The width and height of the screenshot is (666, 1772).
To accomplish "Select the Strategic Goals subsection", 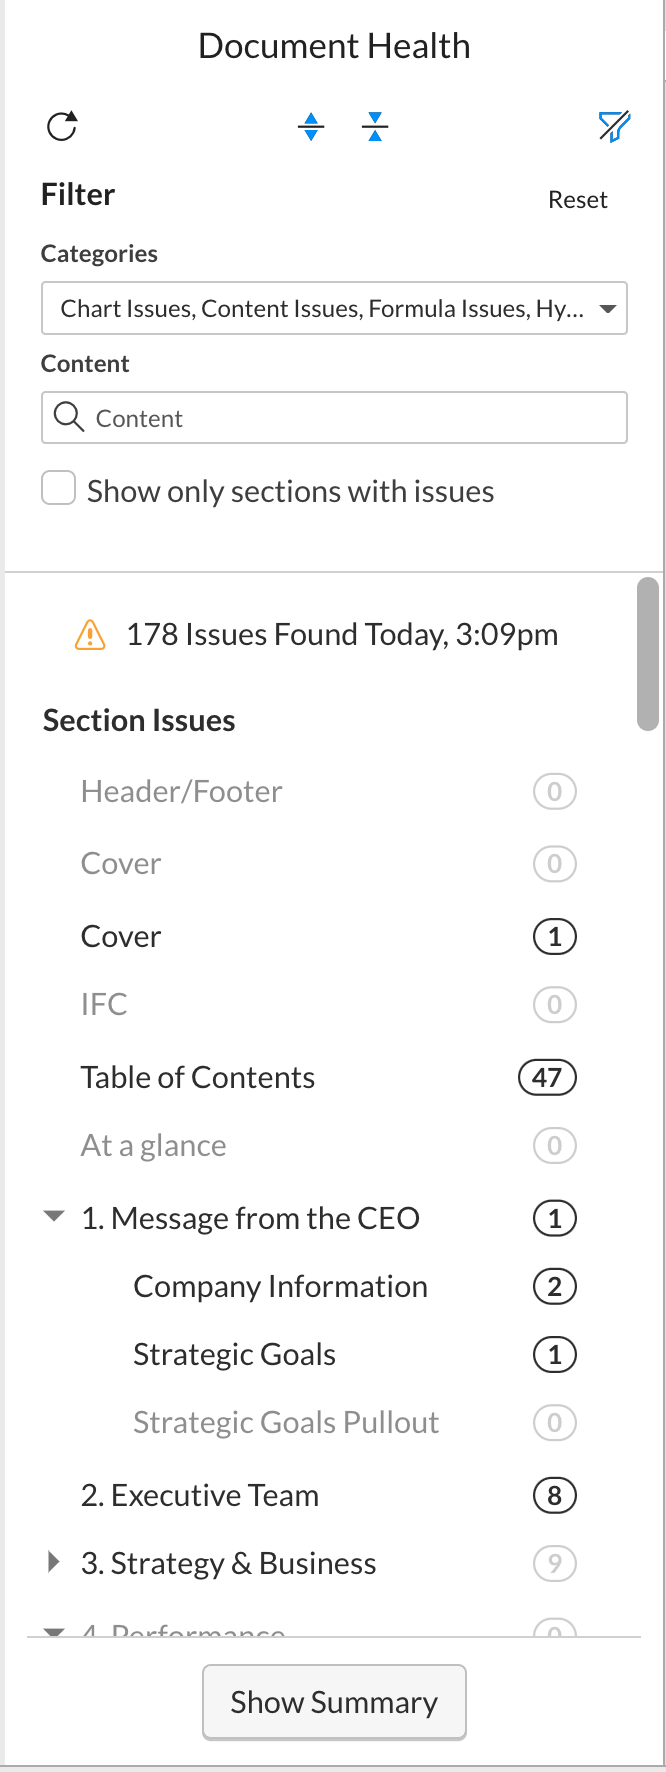I will [x=235, y=1355].
